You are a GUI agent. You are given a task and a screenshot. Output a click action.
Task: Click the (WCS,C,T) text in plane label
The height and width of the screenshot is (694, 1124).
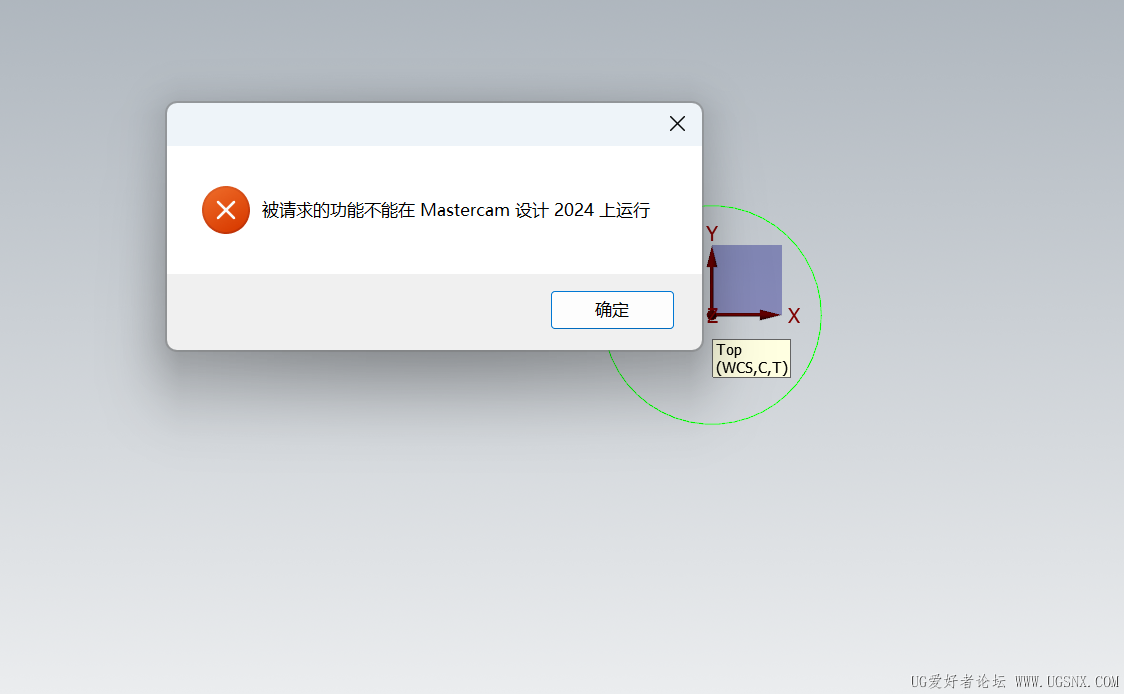pos(752,368)
